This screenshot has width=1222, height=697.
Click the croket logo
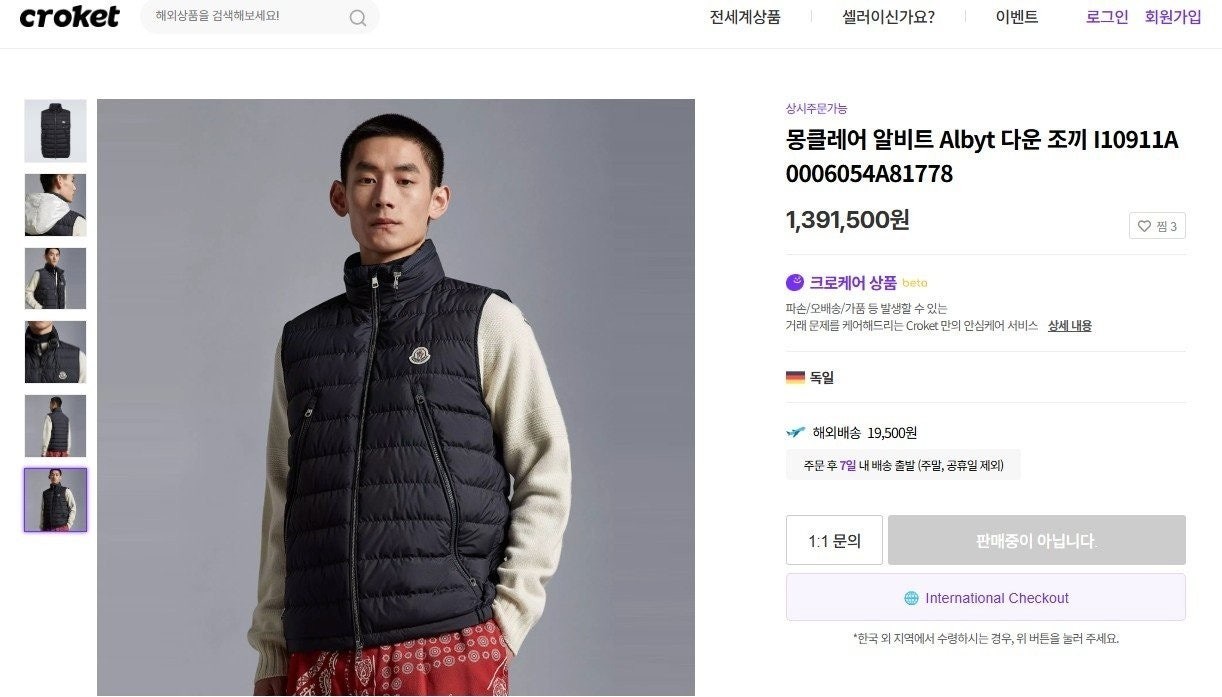(x=69, y=17)
